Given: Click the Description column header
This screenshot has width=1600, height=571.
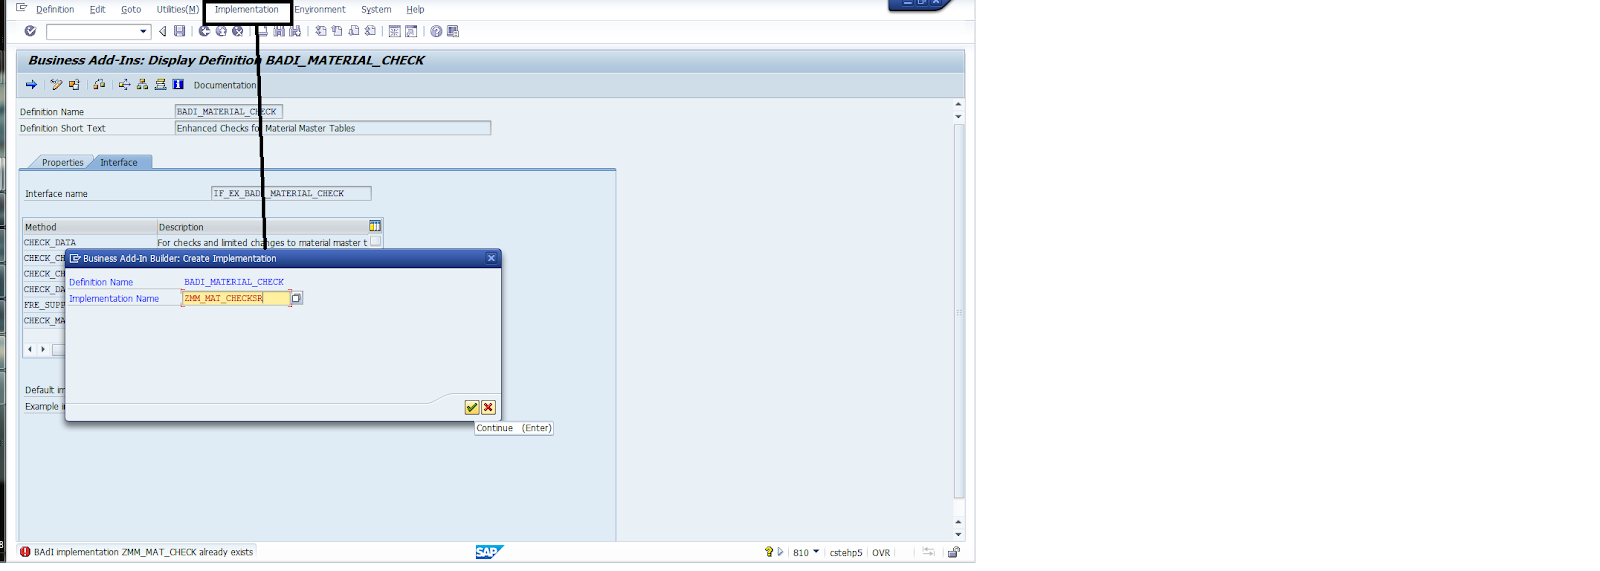Looking at the screenshot, I should (x=262, y=227).
